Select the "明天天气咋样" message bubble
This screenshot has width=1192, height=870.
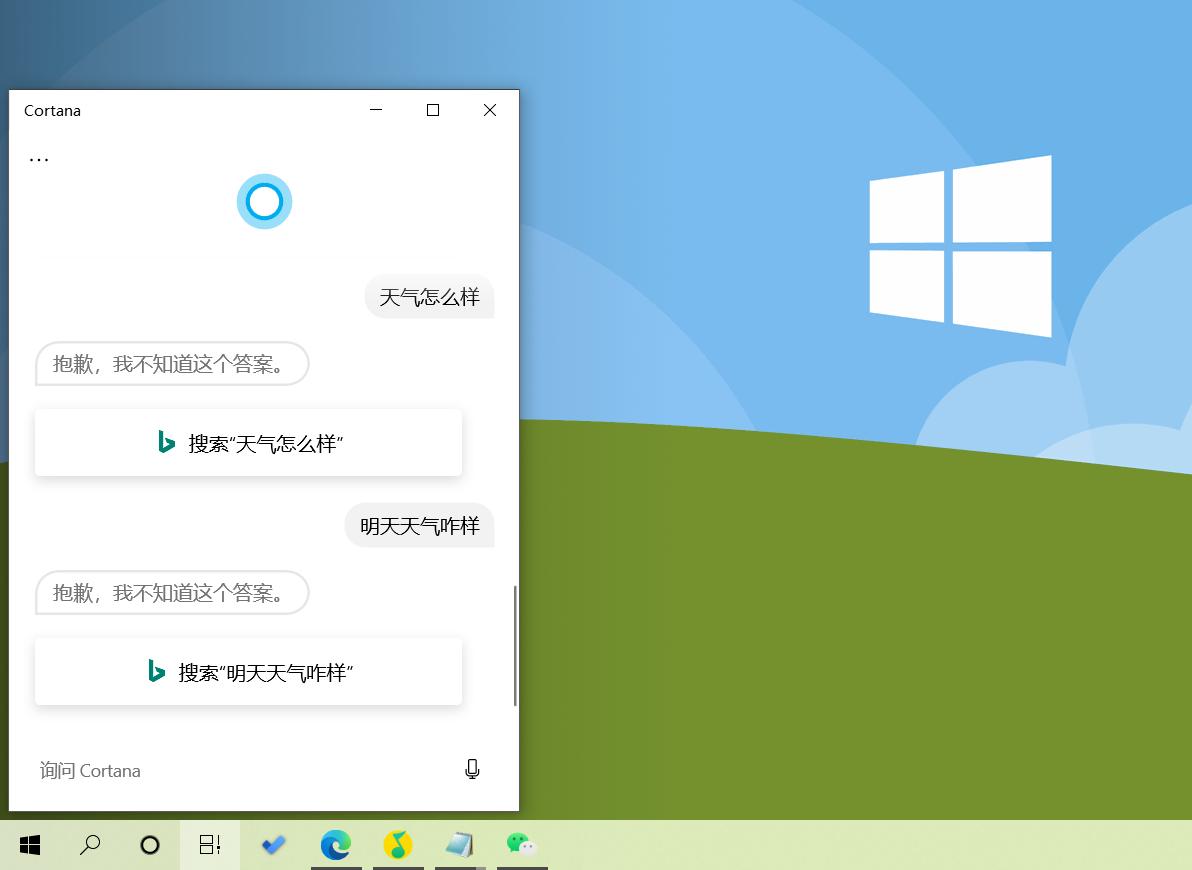[420, 525]
